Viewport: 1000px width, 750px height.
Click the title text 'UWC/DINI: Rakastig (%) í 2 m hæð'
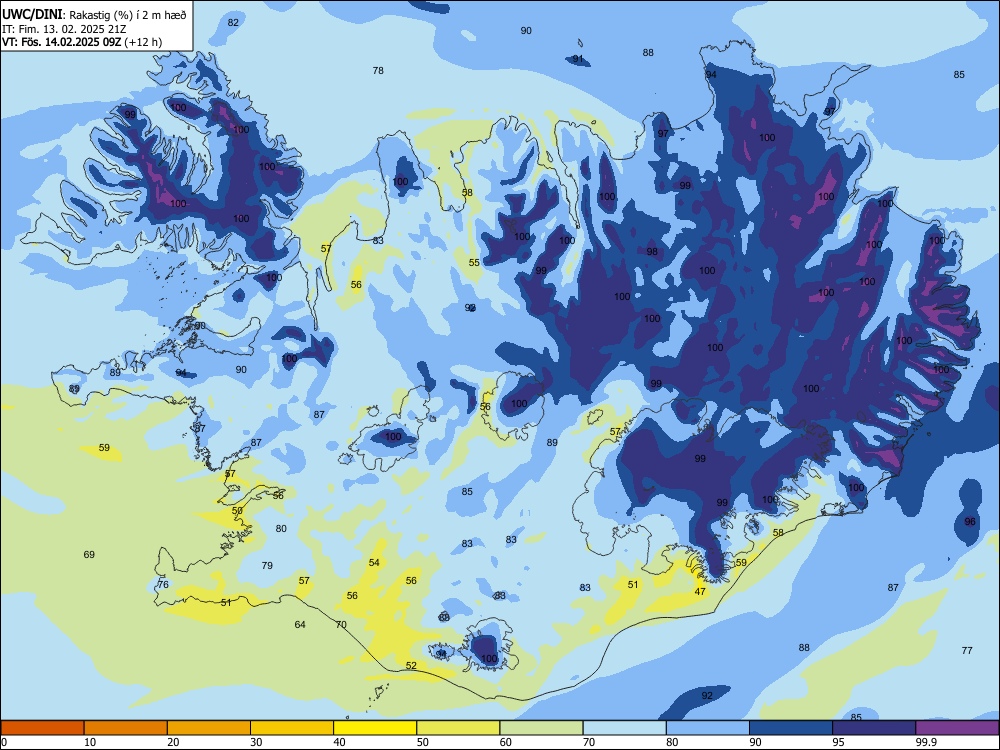[94, 14]
